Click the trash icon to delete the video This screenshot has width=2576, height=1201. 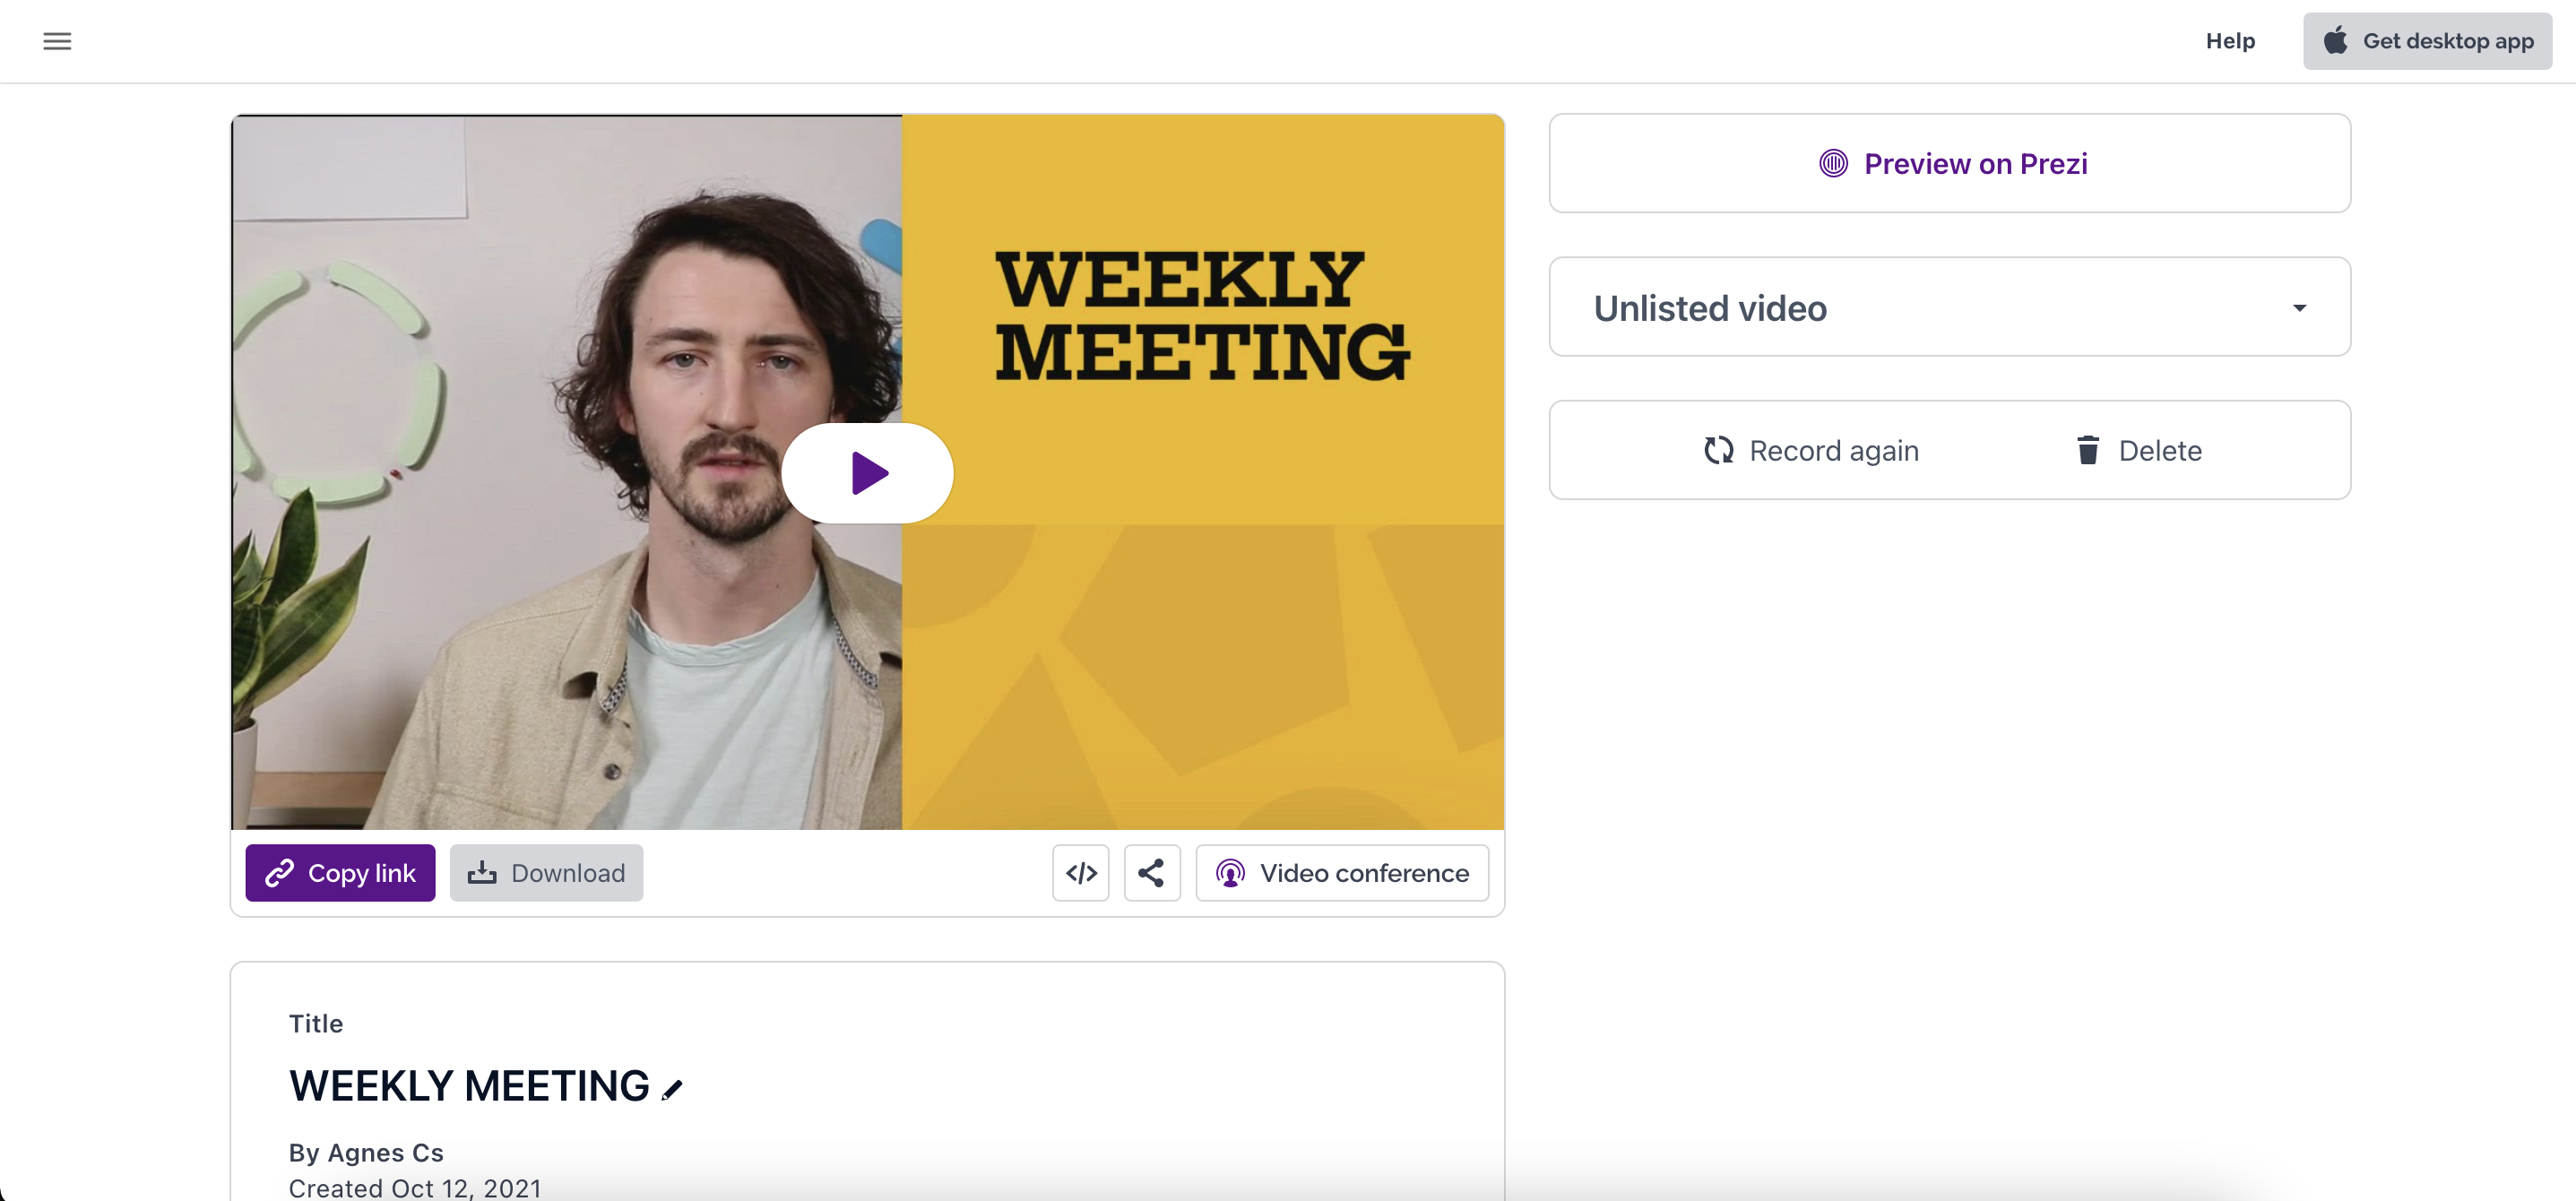[2087, 450]
